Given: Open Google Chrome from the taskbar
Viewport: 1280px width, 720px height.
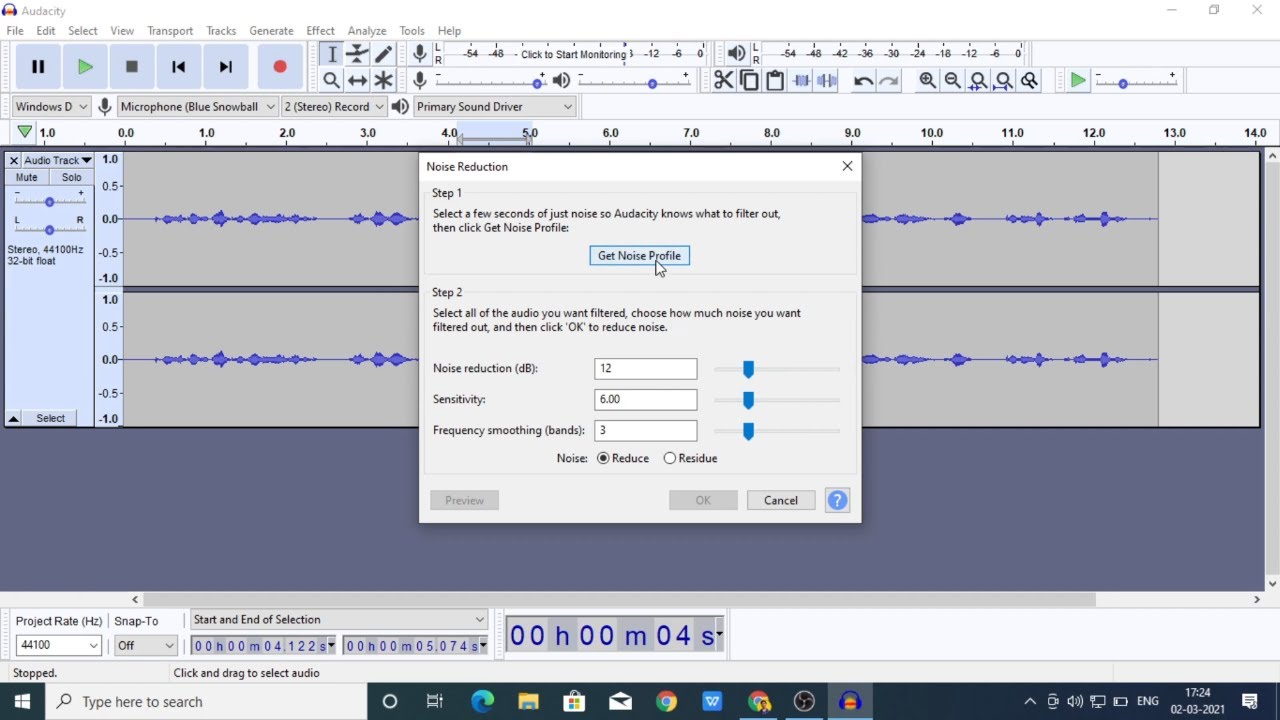Looking at the screenshot, I should click(x=666, y=702).
